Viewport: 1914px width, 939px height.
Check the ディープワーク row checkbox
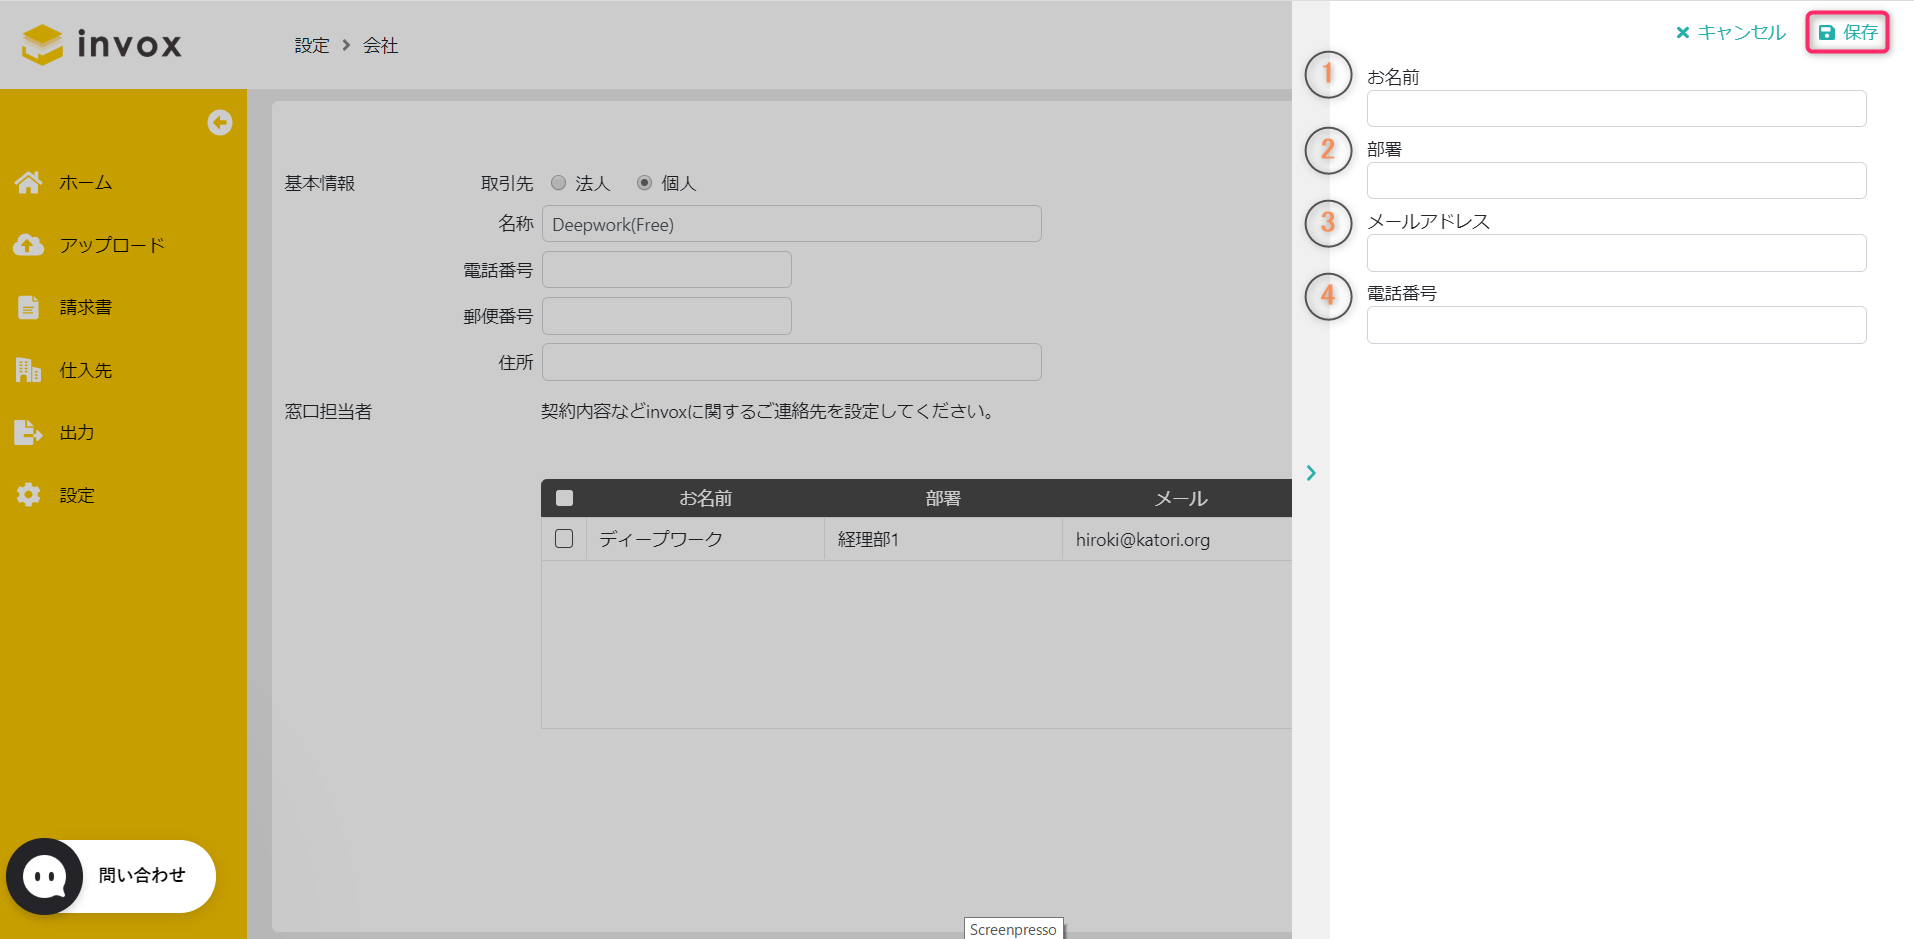(564, 538)
